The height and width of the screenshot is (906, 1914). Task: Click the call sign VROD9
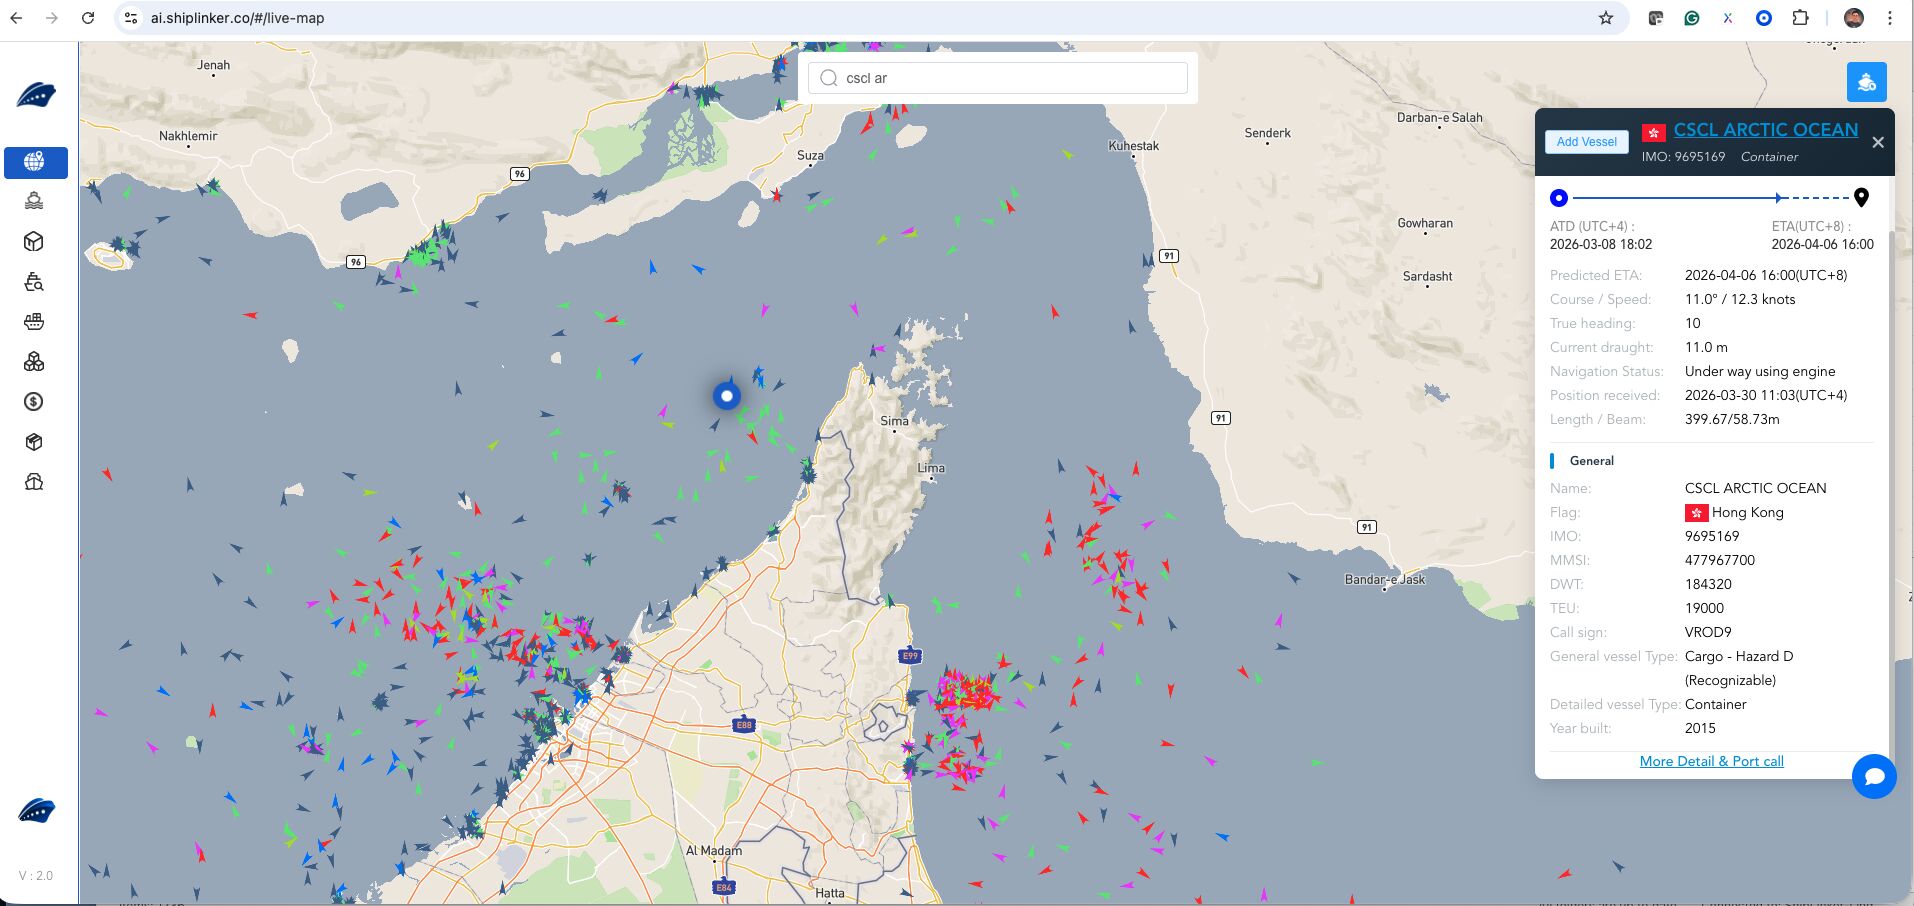pyautogui.click(x=1708, y=632)
